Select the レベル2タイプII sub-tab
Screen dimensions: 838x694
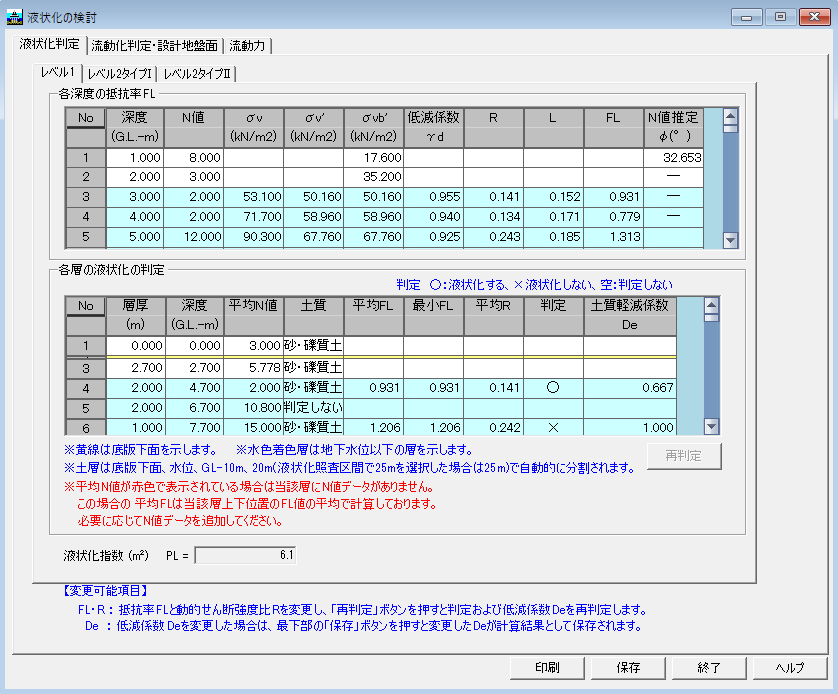point(197,74)
